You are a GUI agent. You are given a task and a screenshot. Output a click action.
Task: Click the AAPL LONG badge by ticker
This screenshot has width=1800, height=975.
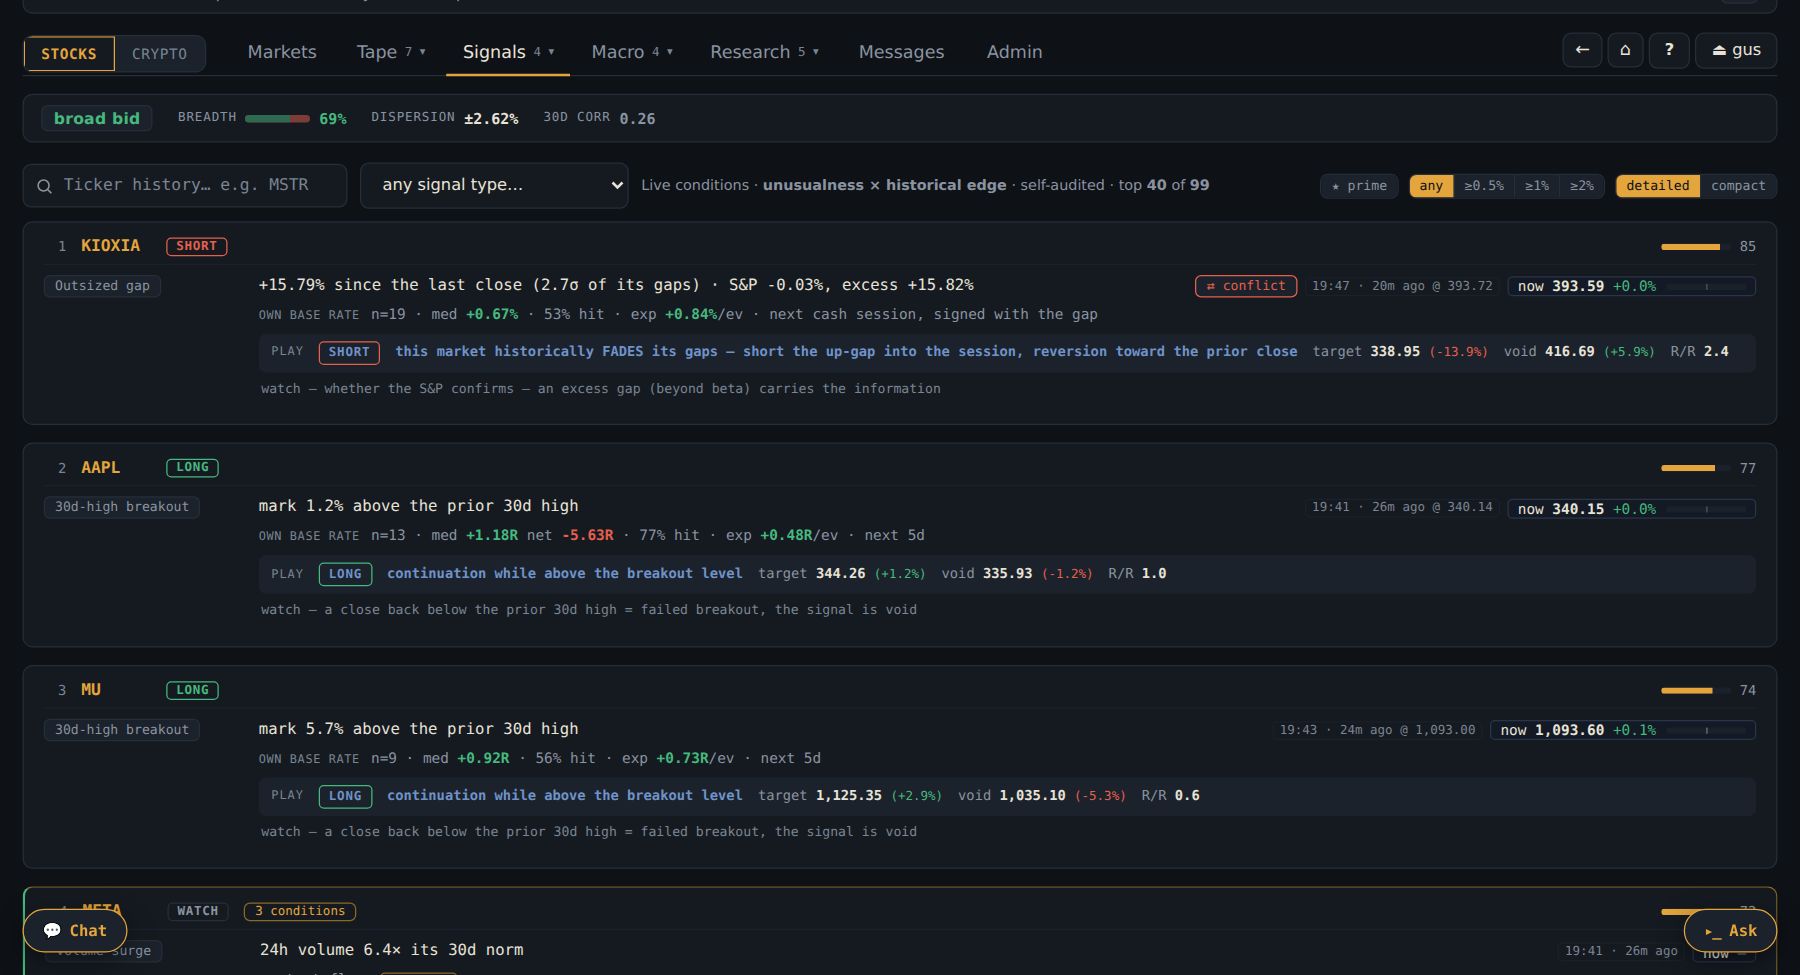[192, 468]
